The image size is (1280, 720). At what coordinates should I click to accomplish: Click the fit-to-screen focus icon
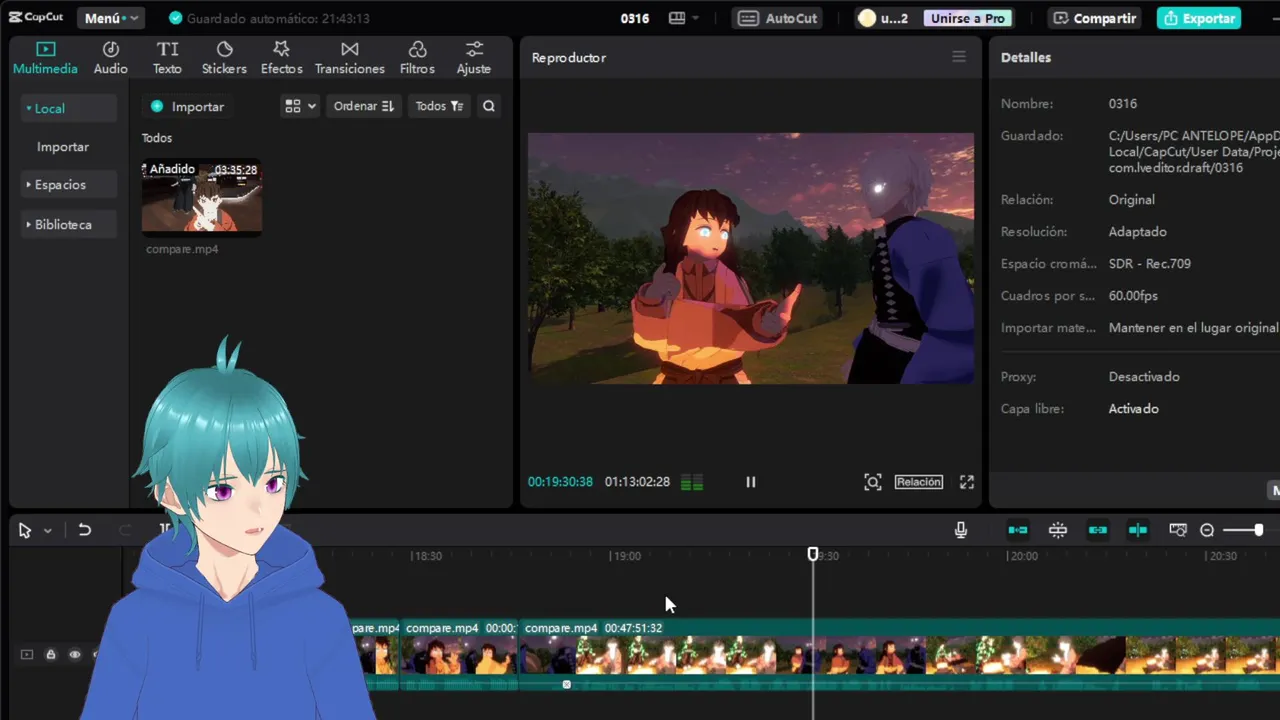pyautogui.click(x=873, y=482)
